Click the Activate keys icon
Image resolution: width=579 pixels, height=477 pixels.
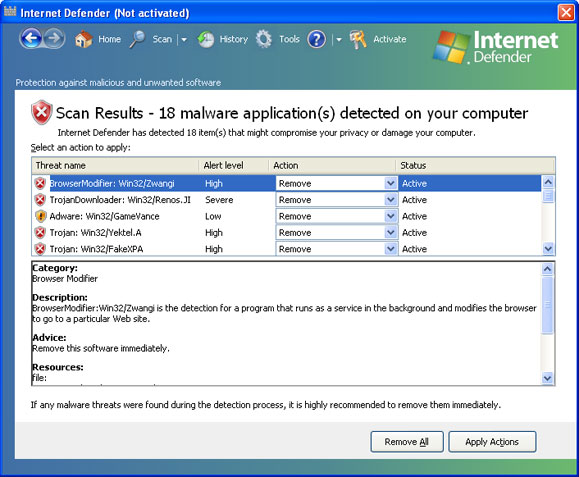click(358, 39)
